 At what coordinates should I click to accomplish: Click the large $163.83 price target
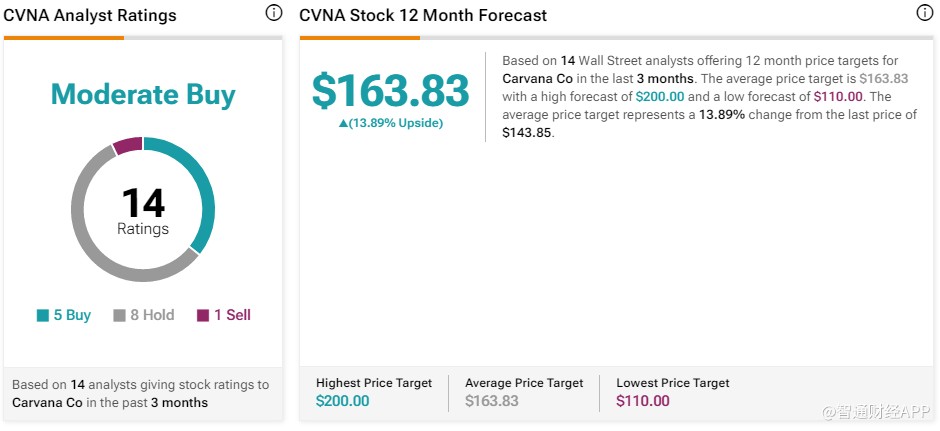point(390,90)
